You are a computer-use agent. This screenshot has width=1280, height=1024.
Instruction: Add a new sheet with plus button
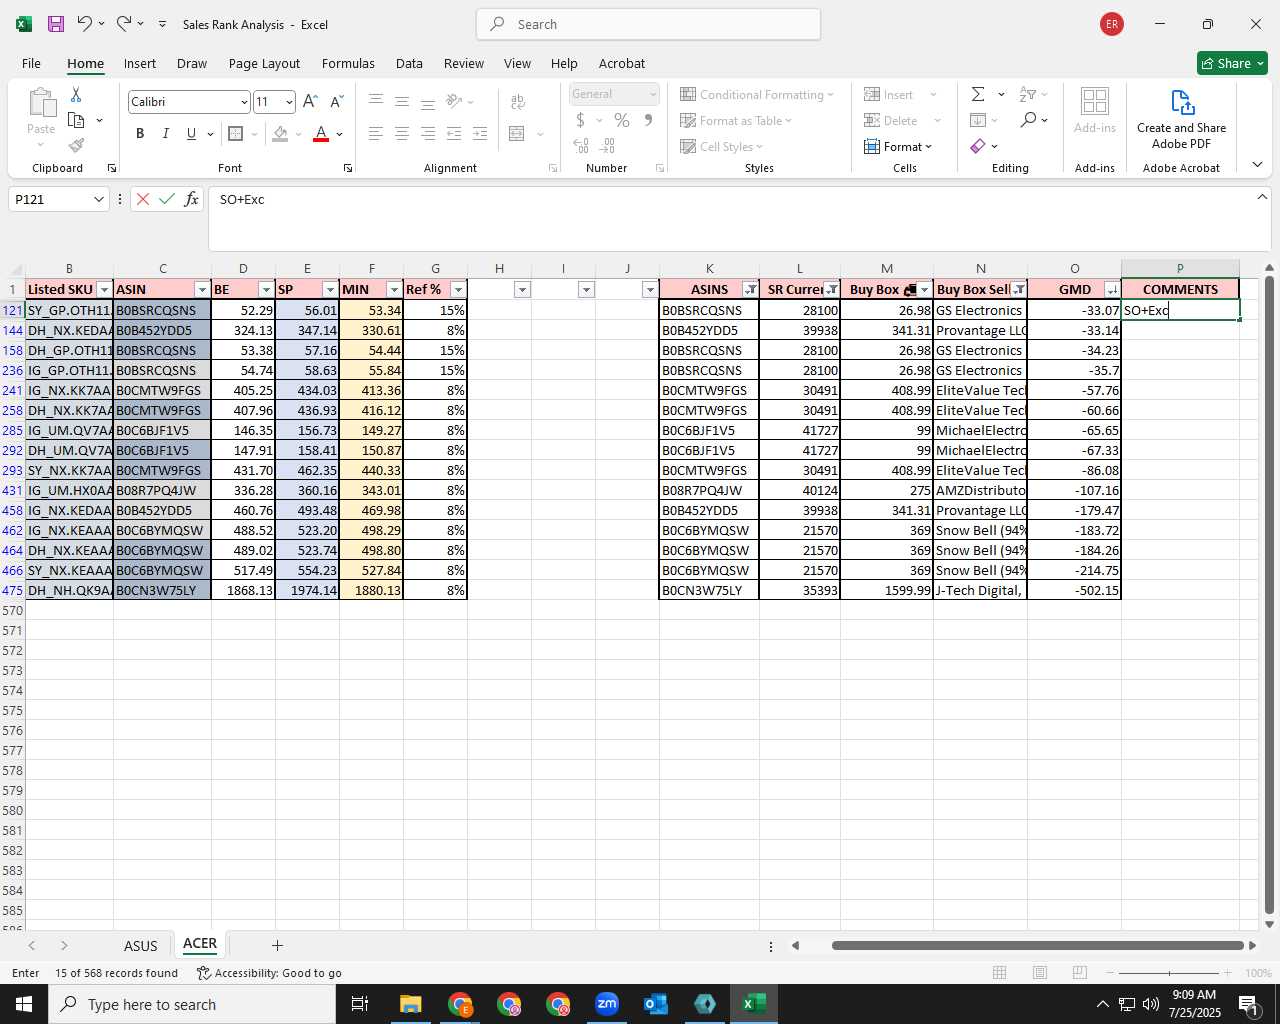tap(277, 945)
